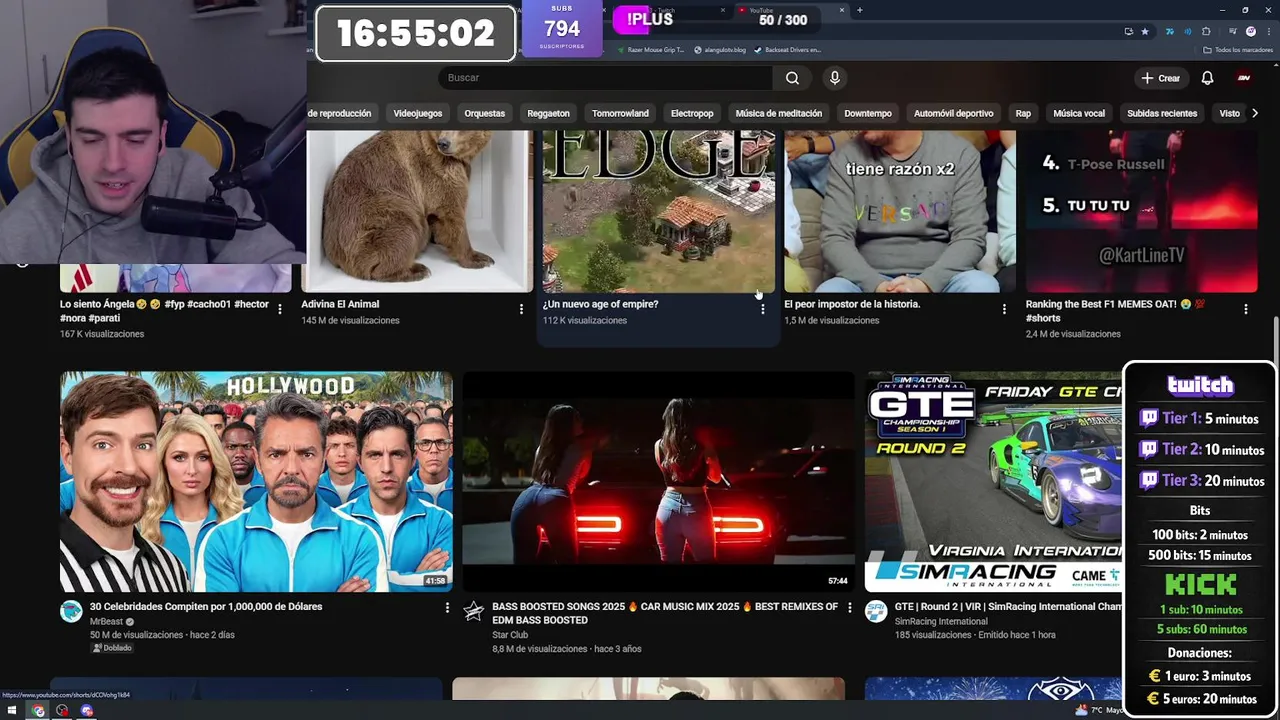Open the age of empire short thumbnail

(x=659, y=211)
